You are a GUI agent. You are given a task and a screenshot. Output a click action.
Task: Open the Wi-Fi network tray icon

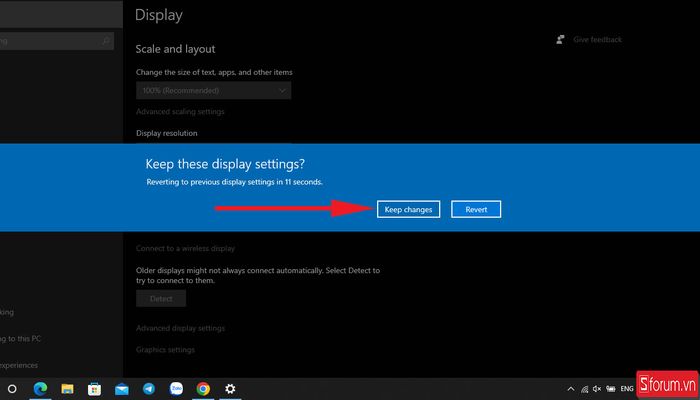tap(583, 388)
